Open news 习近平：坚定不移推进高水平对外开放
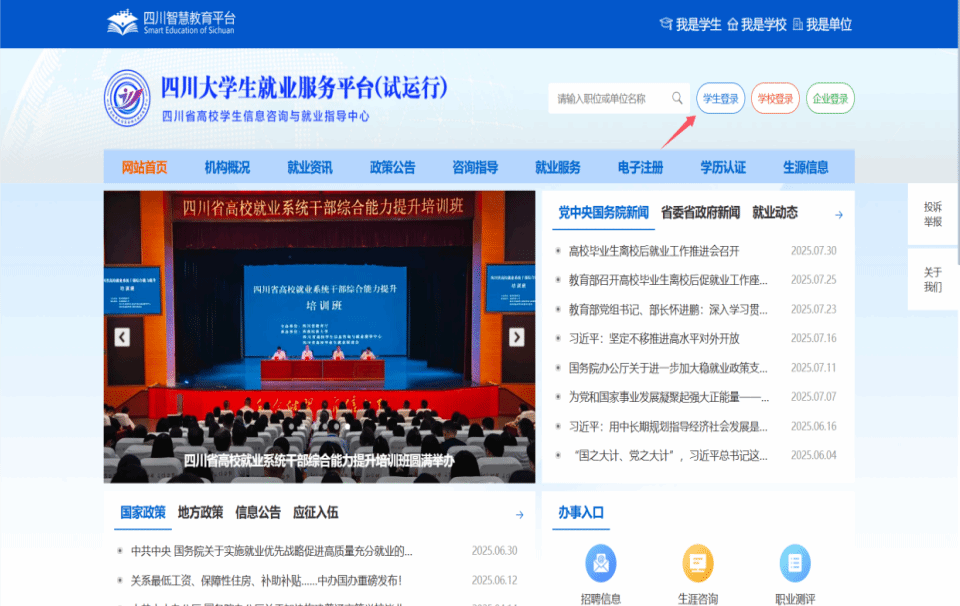Viewport: 960px width, 606px height. pyautogui.click(x=654, y=339)
